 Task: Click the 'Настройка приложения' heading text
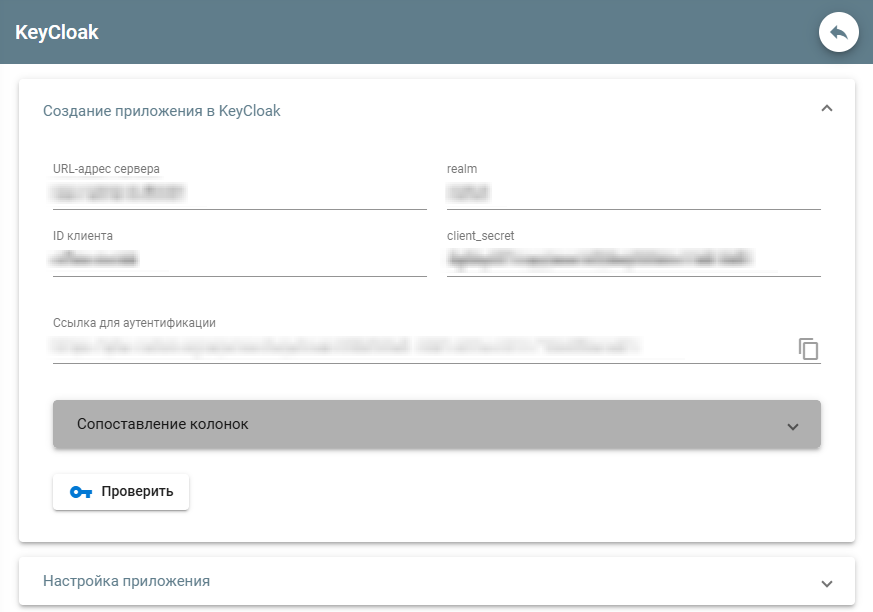pyautogui.click(x=126, y=581)
